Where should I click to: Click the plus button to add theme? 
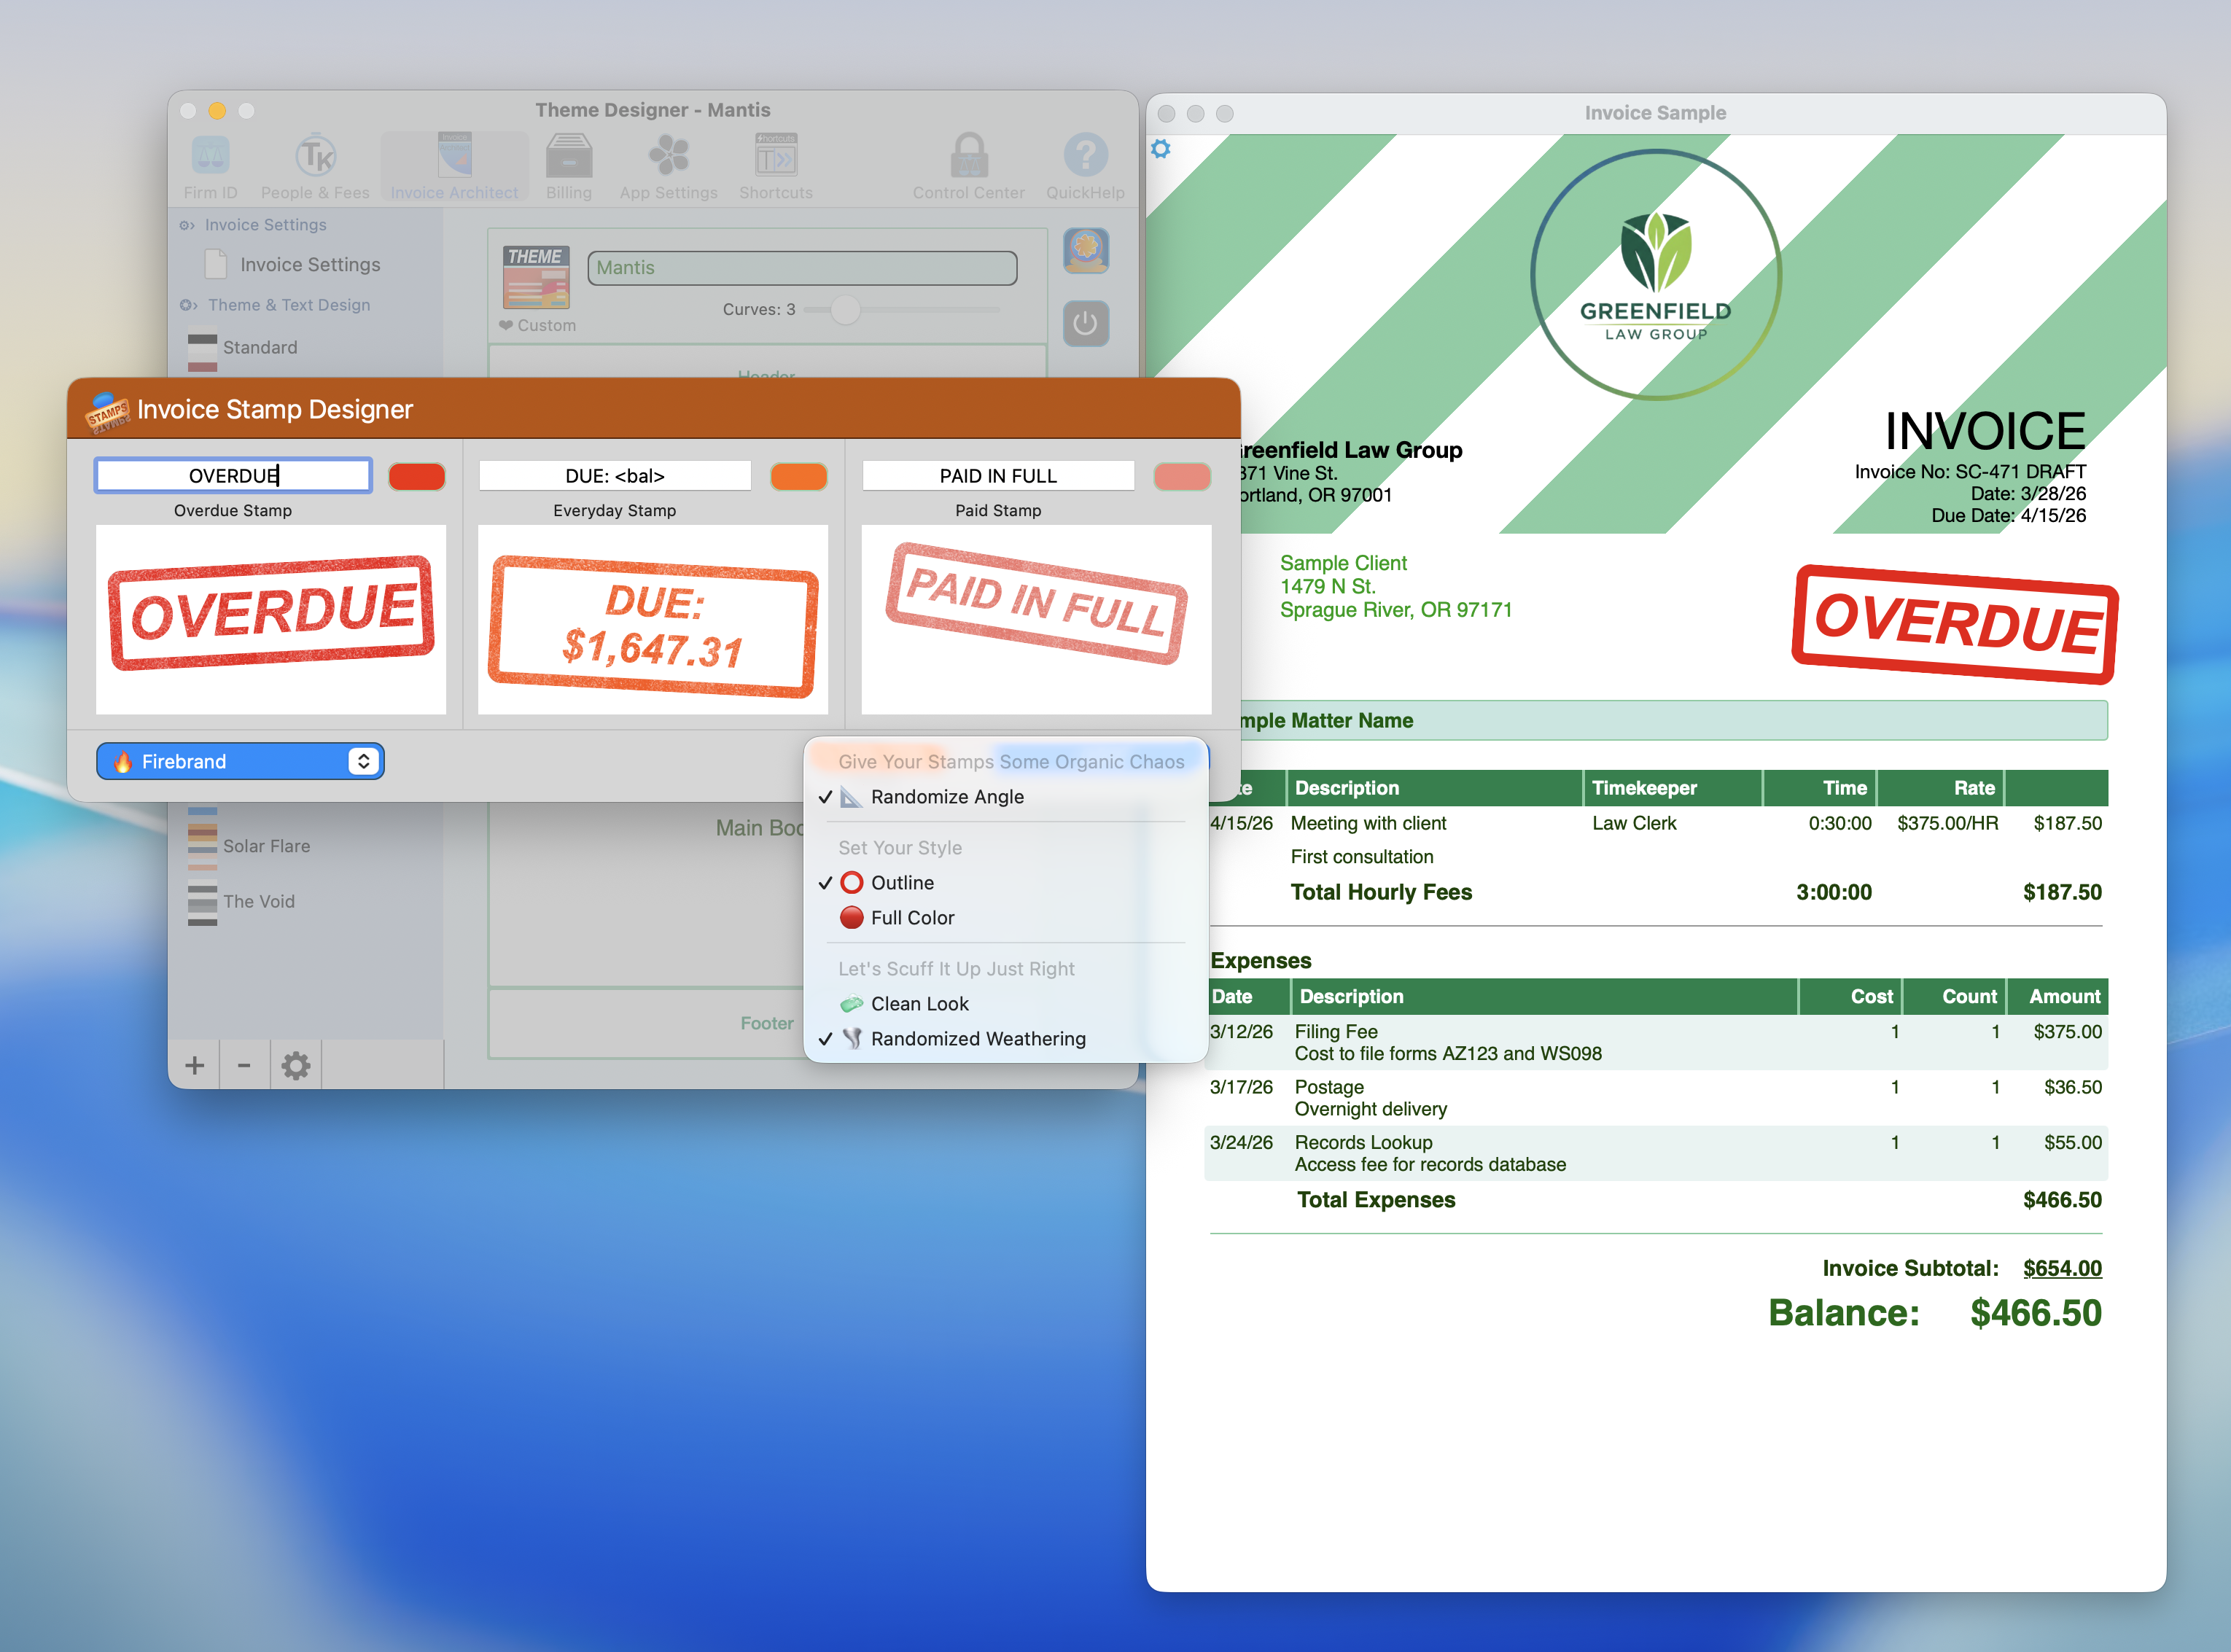pyautogui.click(x=195, y=1066)
